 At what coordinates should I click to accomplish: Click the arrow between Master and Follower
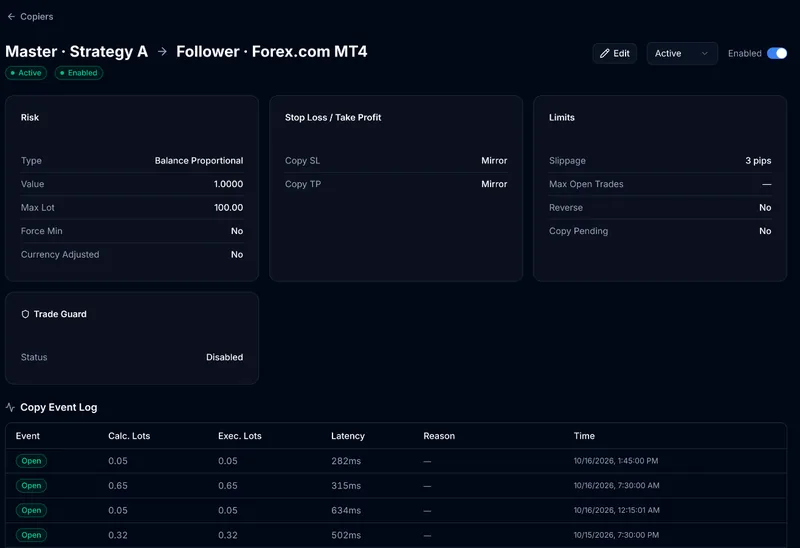(162, 52)
